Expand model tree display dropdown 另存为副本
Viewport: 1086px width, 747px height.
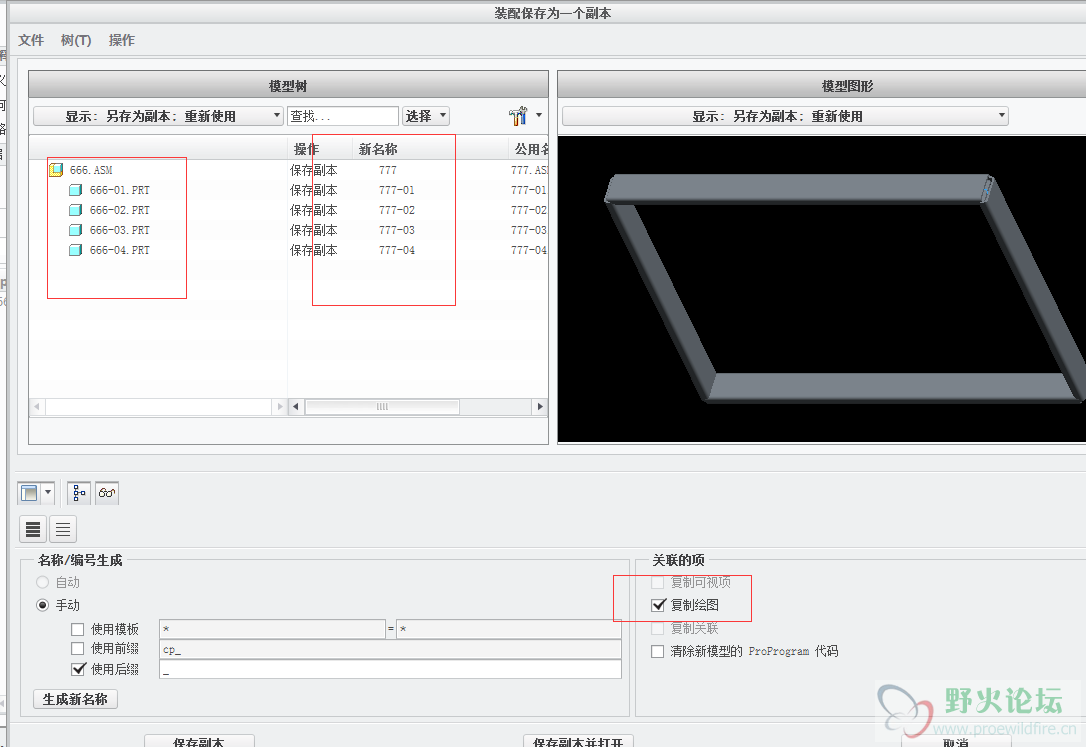(159, 116)
